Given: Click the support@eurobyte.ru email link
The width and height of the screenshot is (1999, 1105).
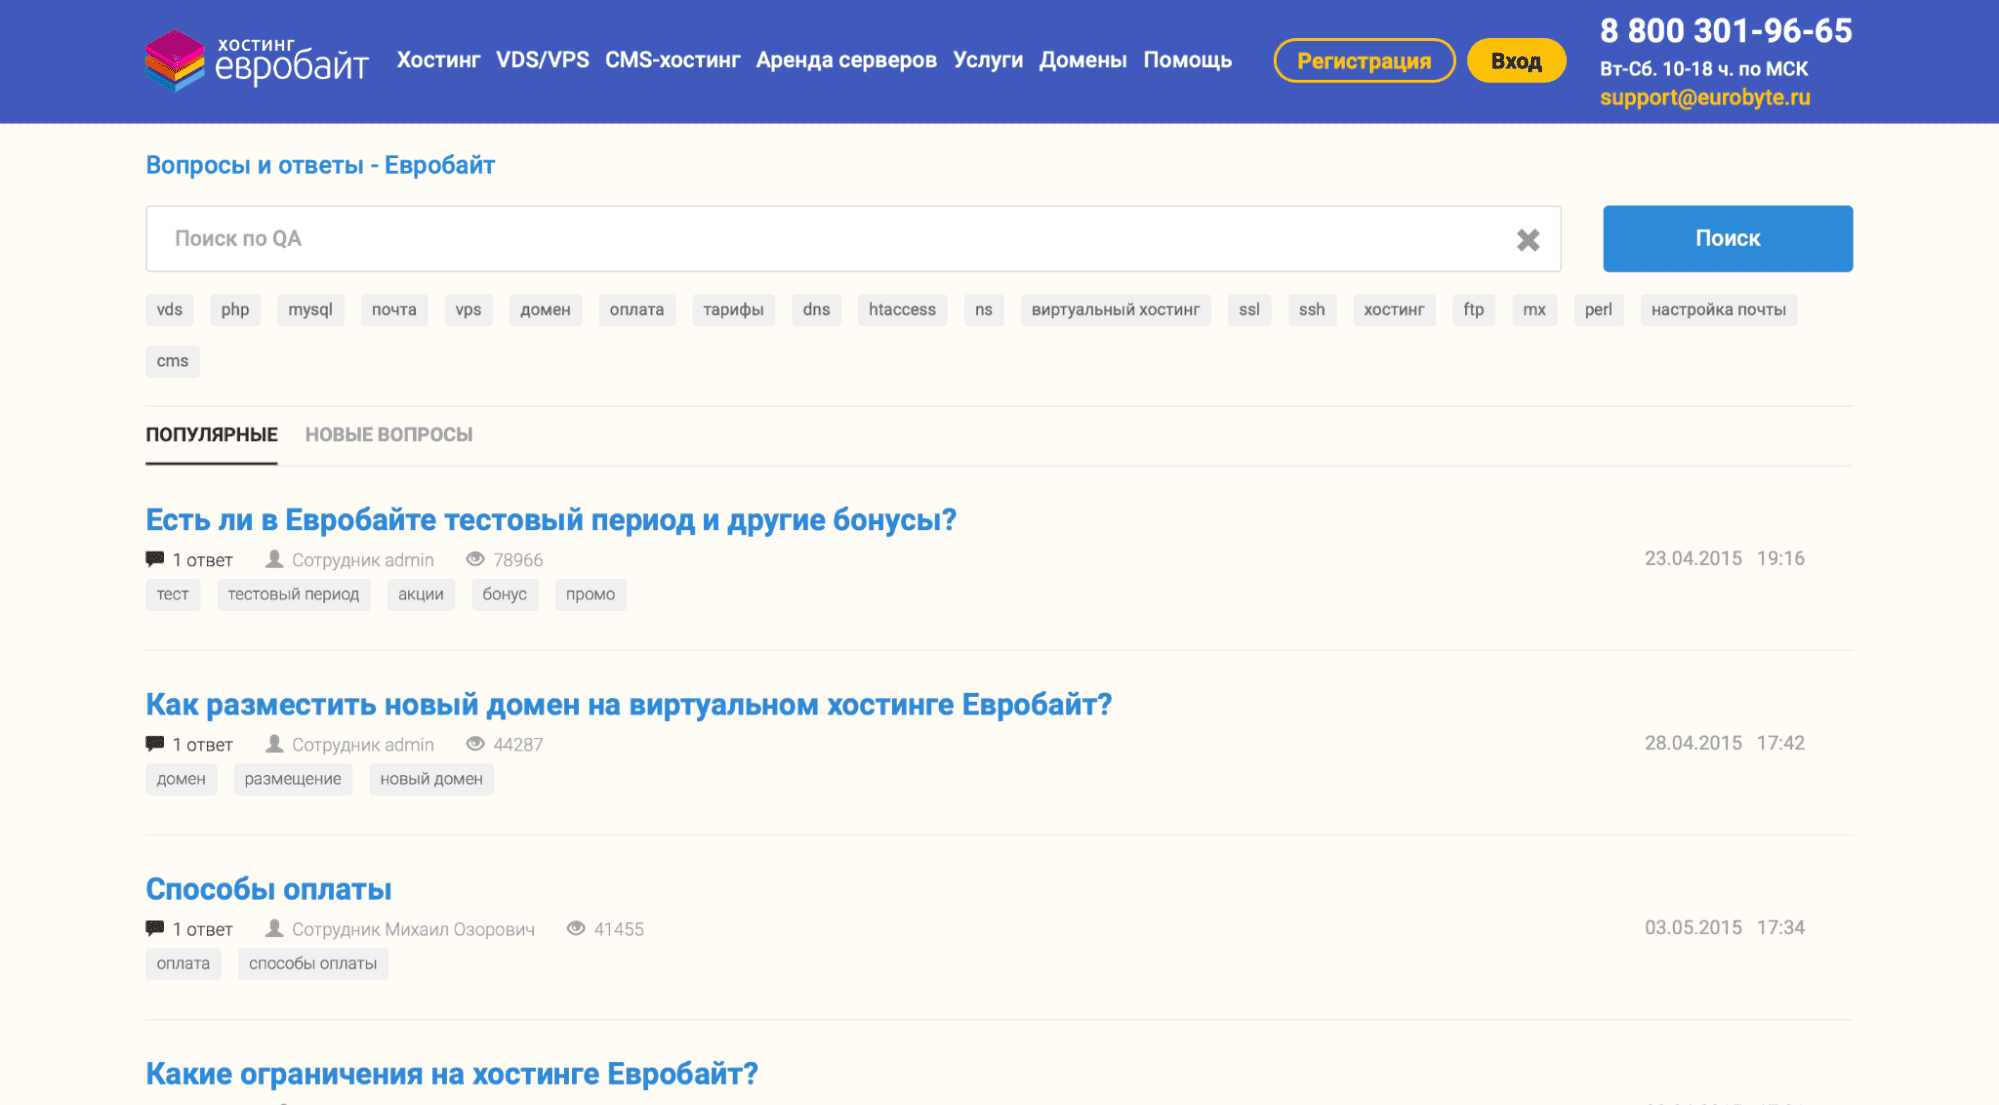Looking at the screenshot, I should (1704, 98).
